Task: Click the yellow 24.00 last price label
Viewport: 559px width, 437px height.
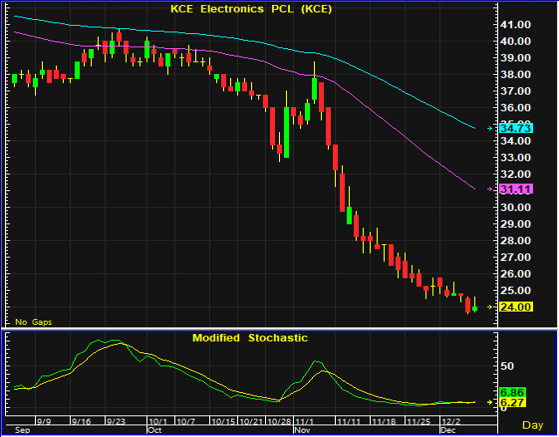Action: tap(516, 307)
